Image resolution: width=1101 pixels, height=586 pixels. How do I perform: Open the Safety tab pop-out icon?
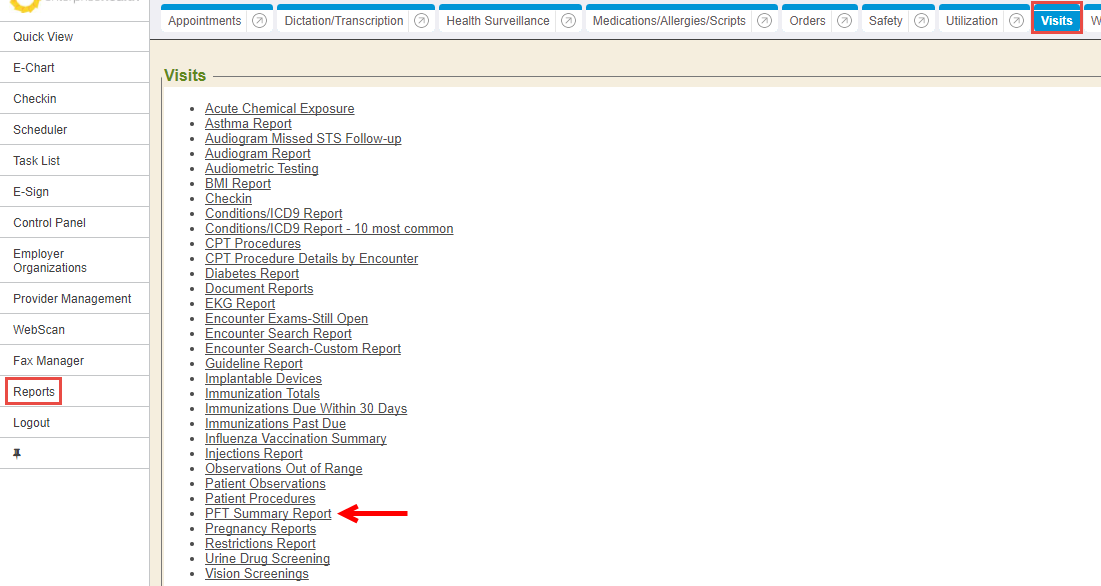[x=921, y=21]
